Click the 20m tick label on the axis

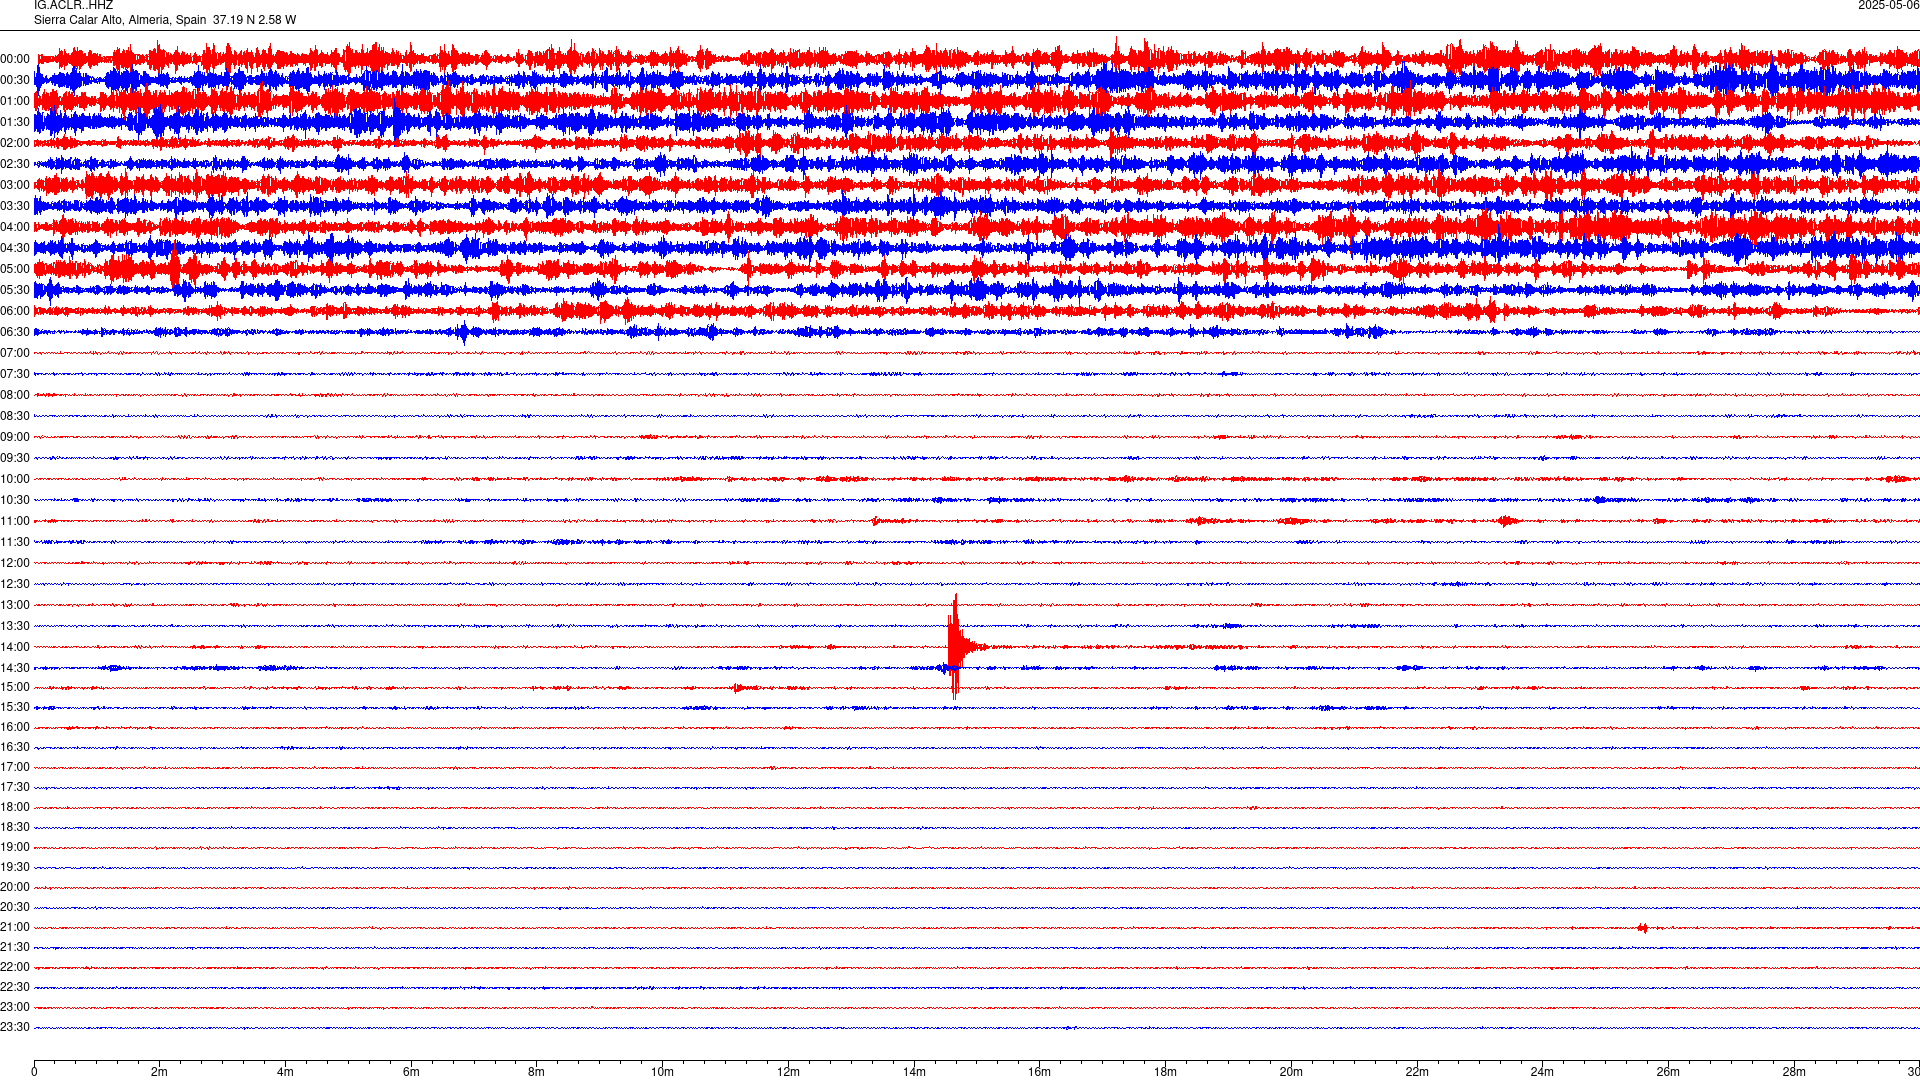[x=1291, y=1072]
